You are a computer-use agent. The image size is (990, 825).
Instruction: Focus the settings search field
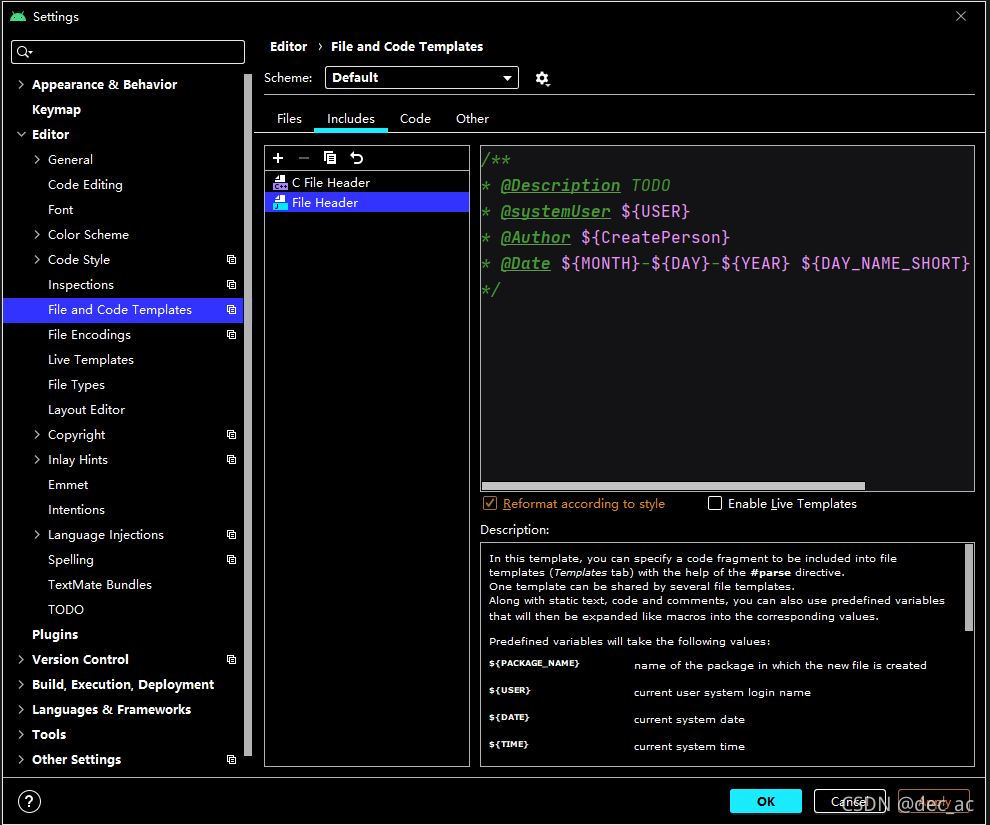coord(128,52)
